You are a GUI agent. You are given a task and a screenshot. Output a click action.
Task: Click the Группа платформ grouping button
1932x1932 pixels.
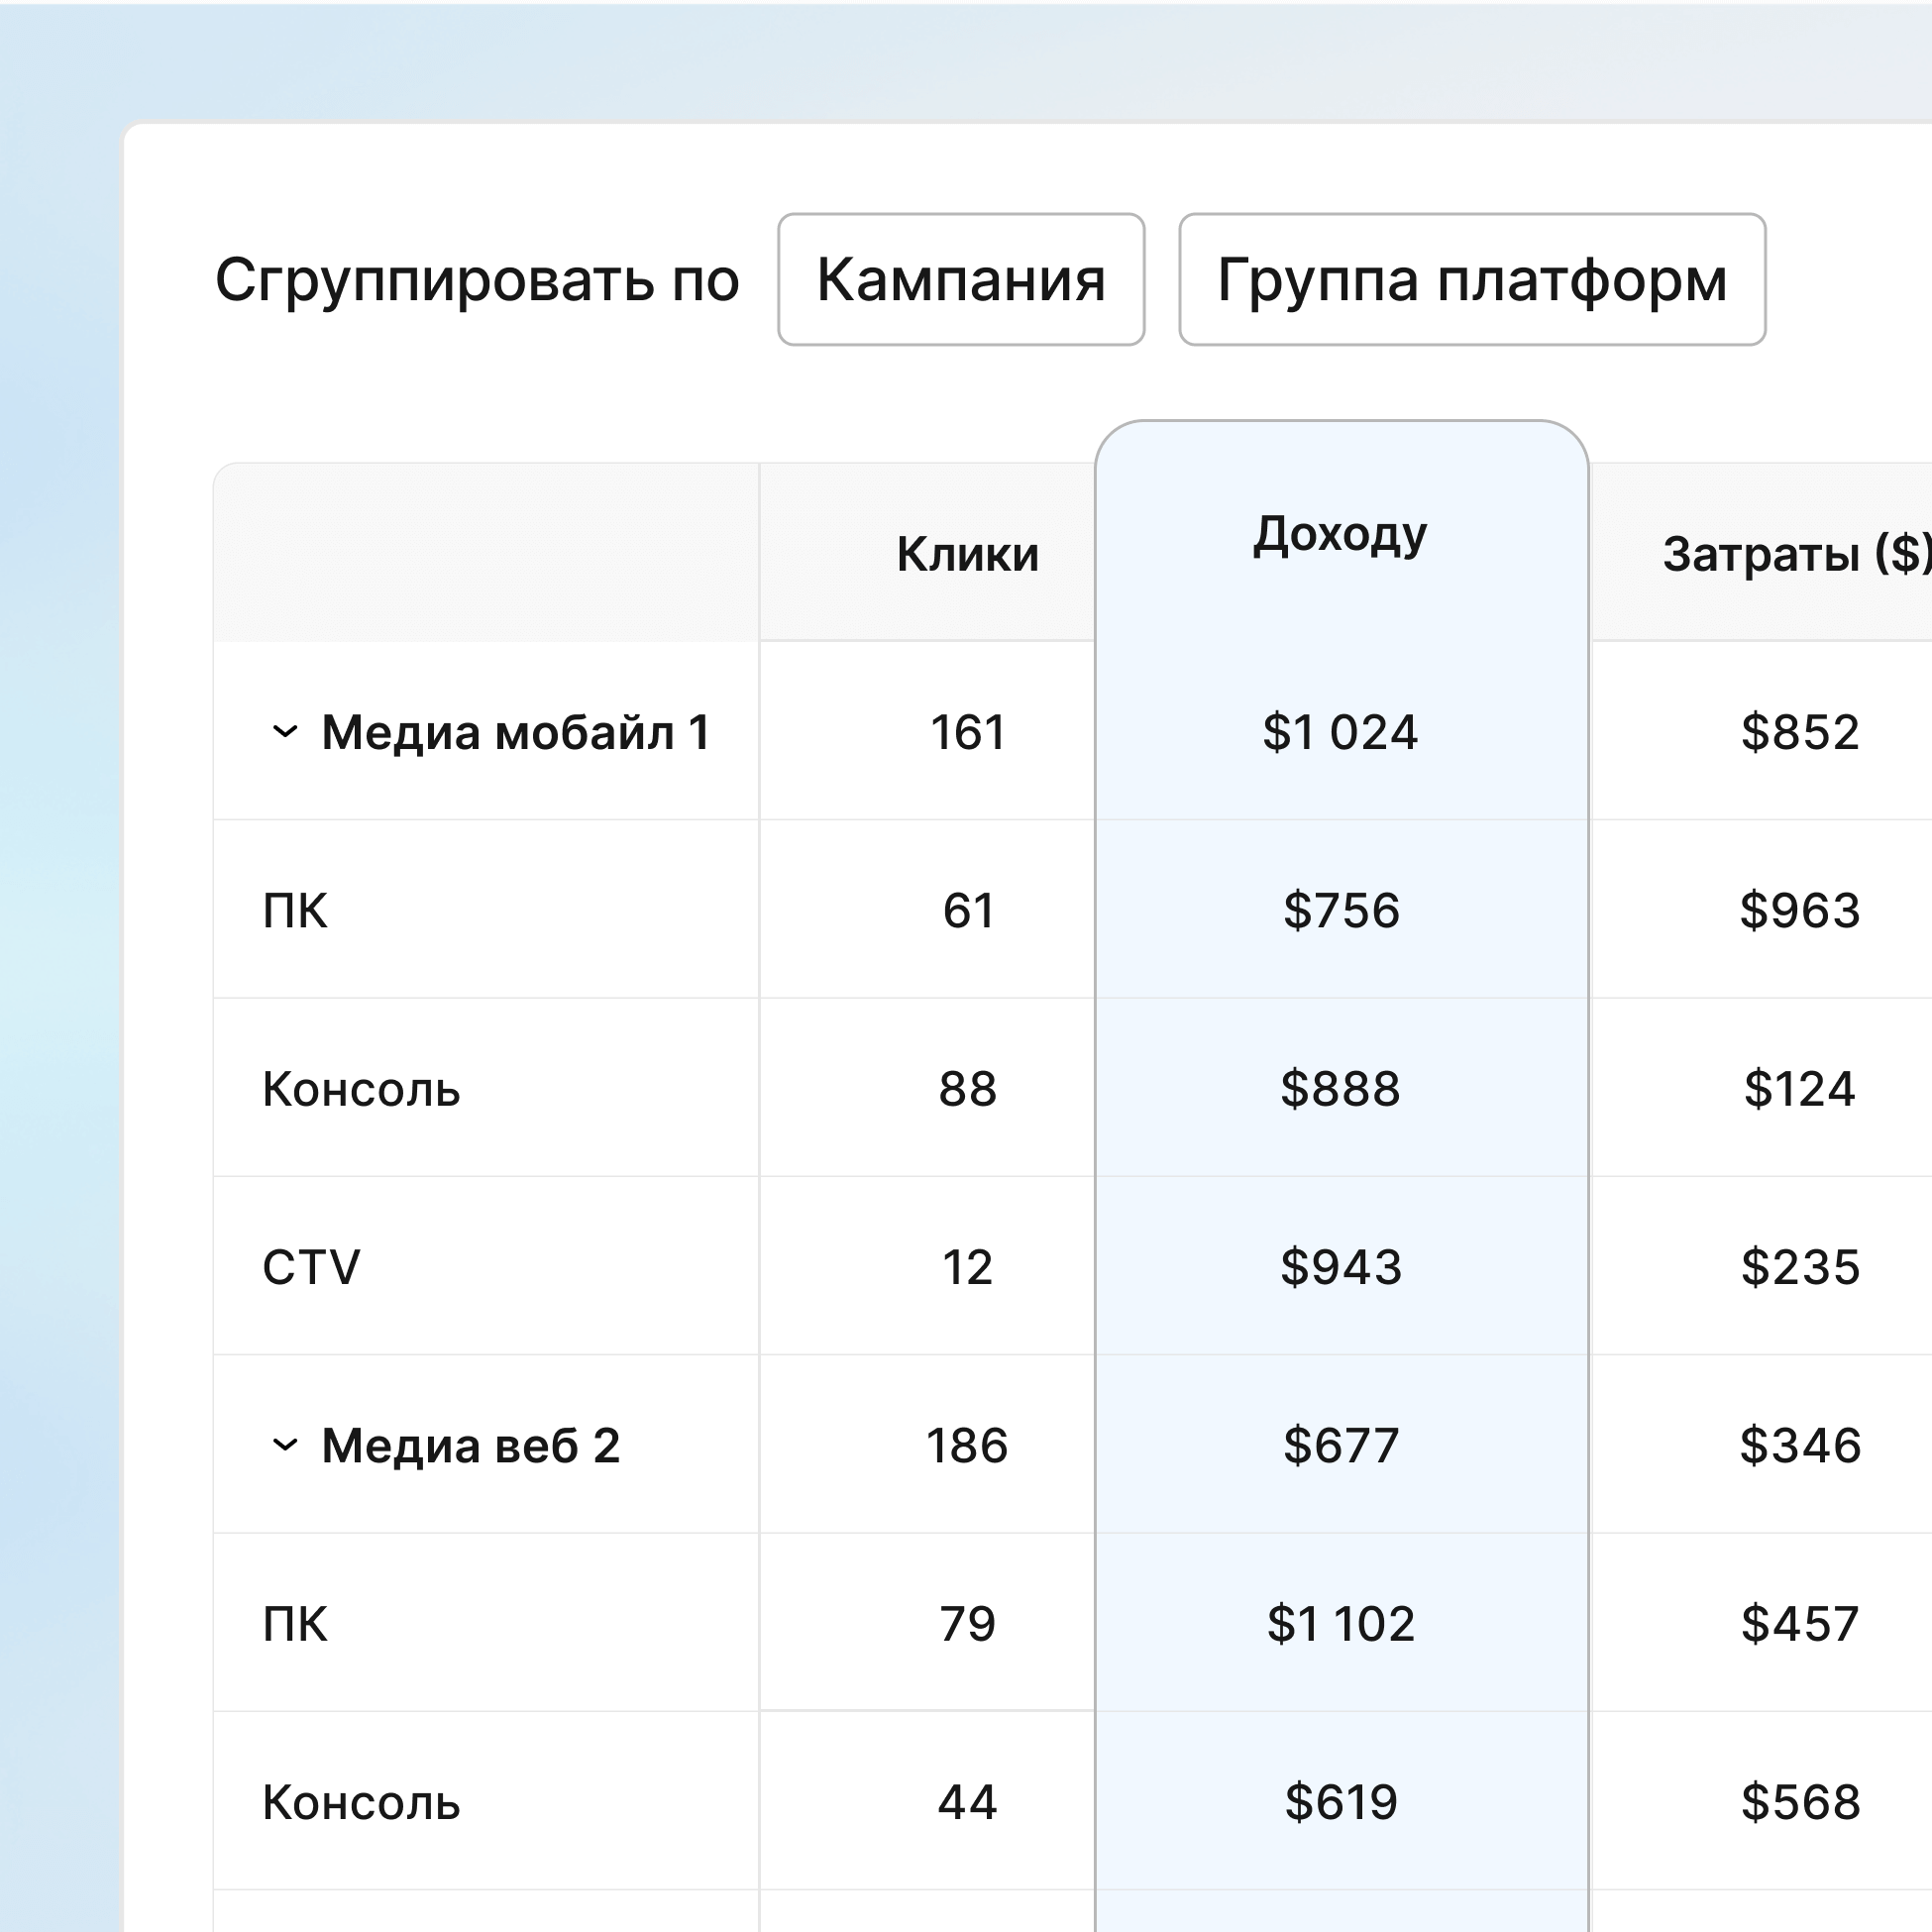1471,279
